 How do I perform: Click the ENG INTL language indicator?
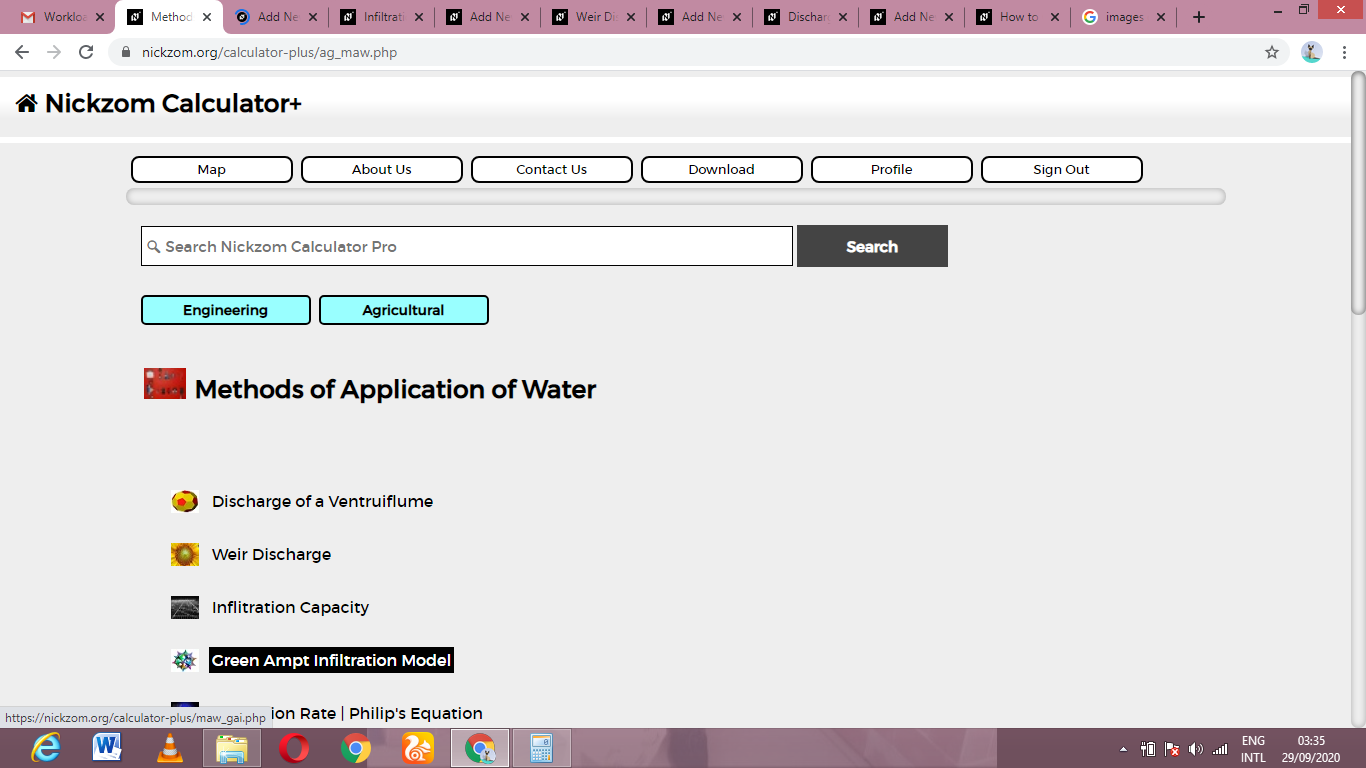pyautogui.click(x=1253, y=749)
